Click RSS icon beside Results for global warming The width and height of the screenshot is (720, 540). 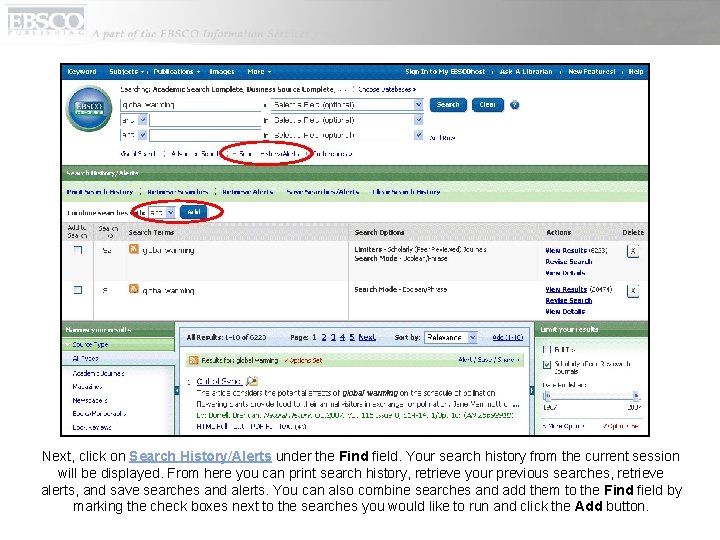tap(194, 360)
